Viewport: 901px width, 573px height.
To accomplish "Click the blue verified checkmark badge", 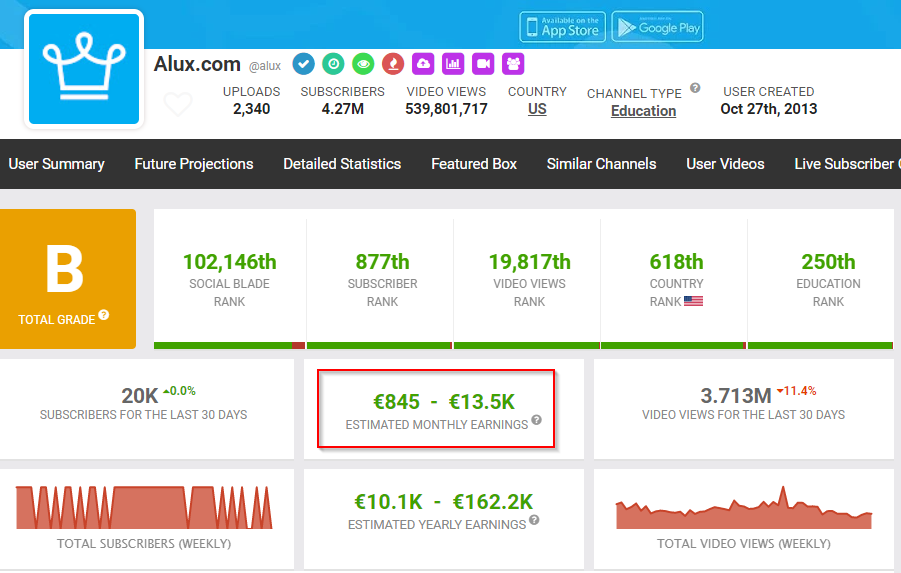I will 304,64.
